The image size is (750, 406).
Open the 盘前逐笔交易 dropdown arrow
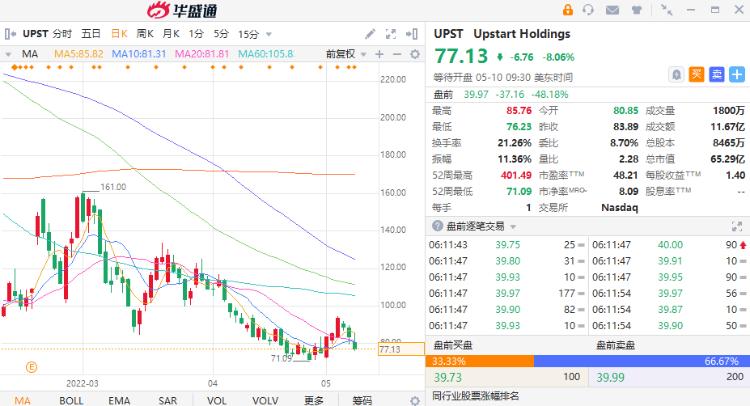pos(513,227)
